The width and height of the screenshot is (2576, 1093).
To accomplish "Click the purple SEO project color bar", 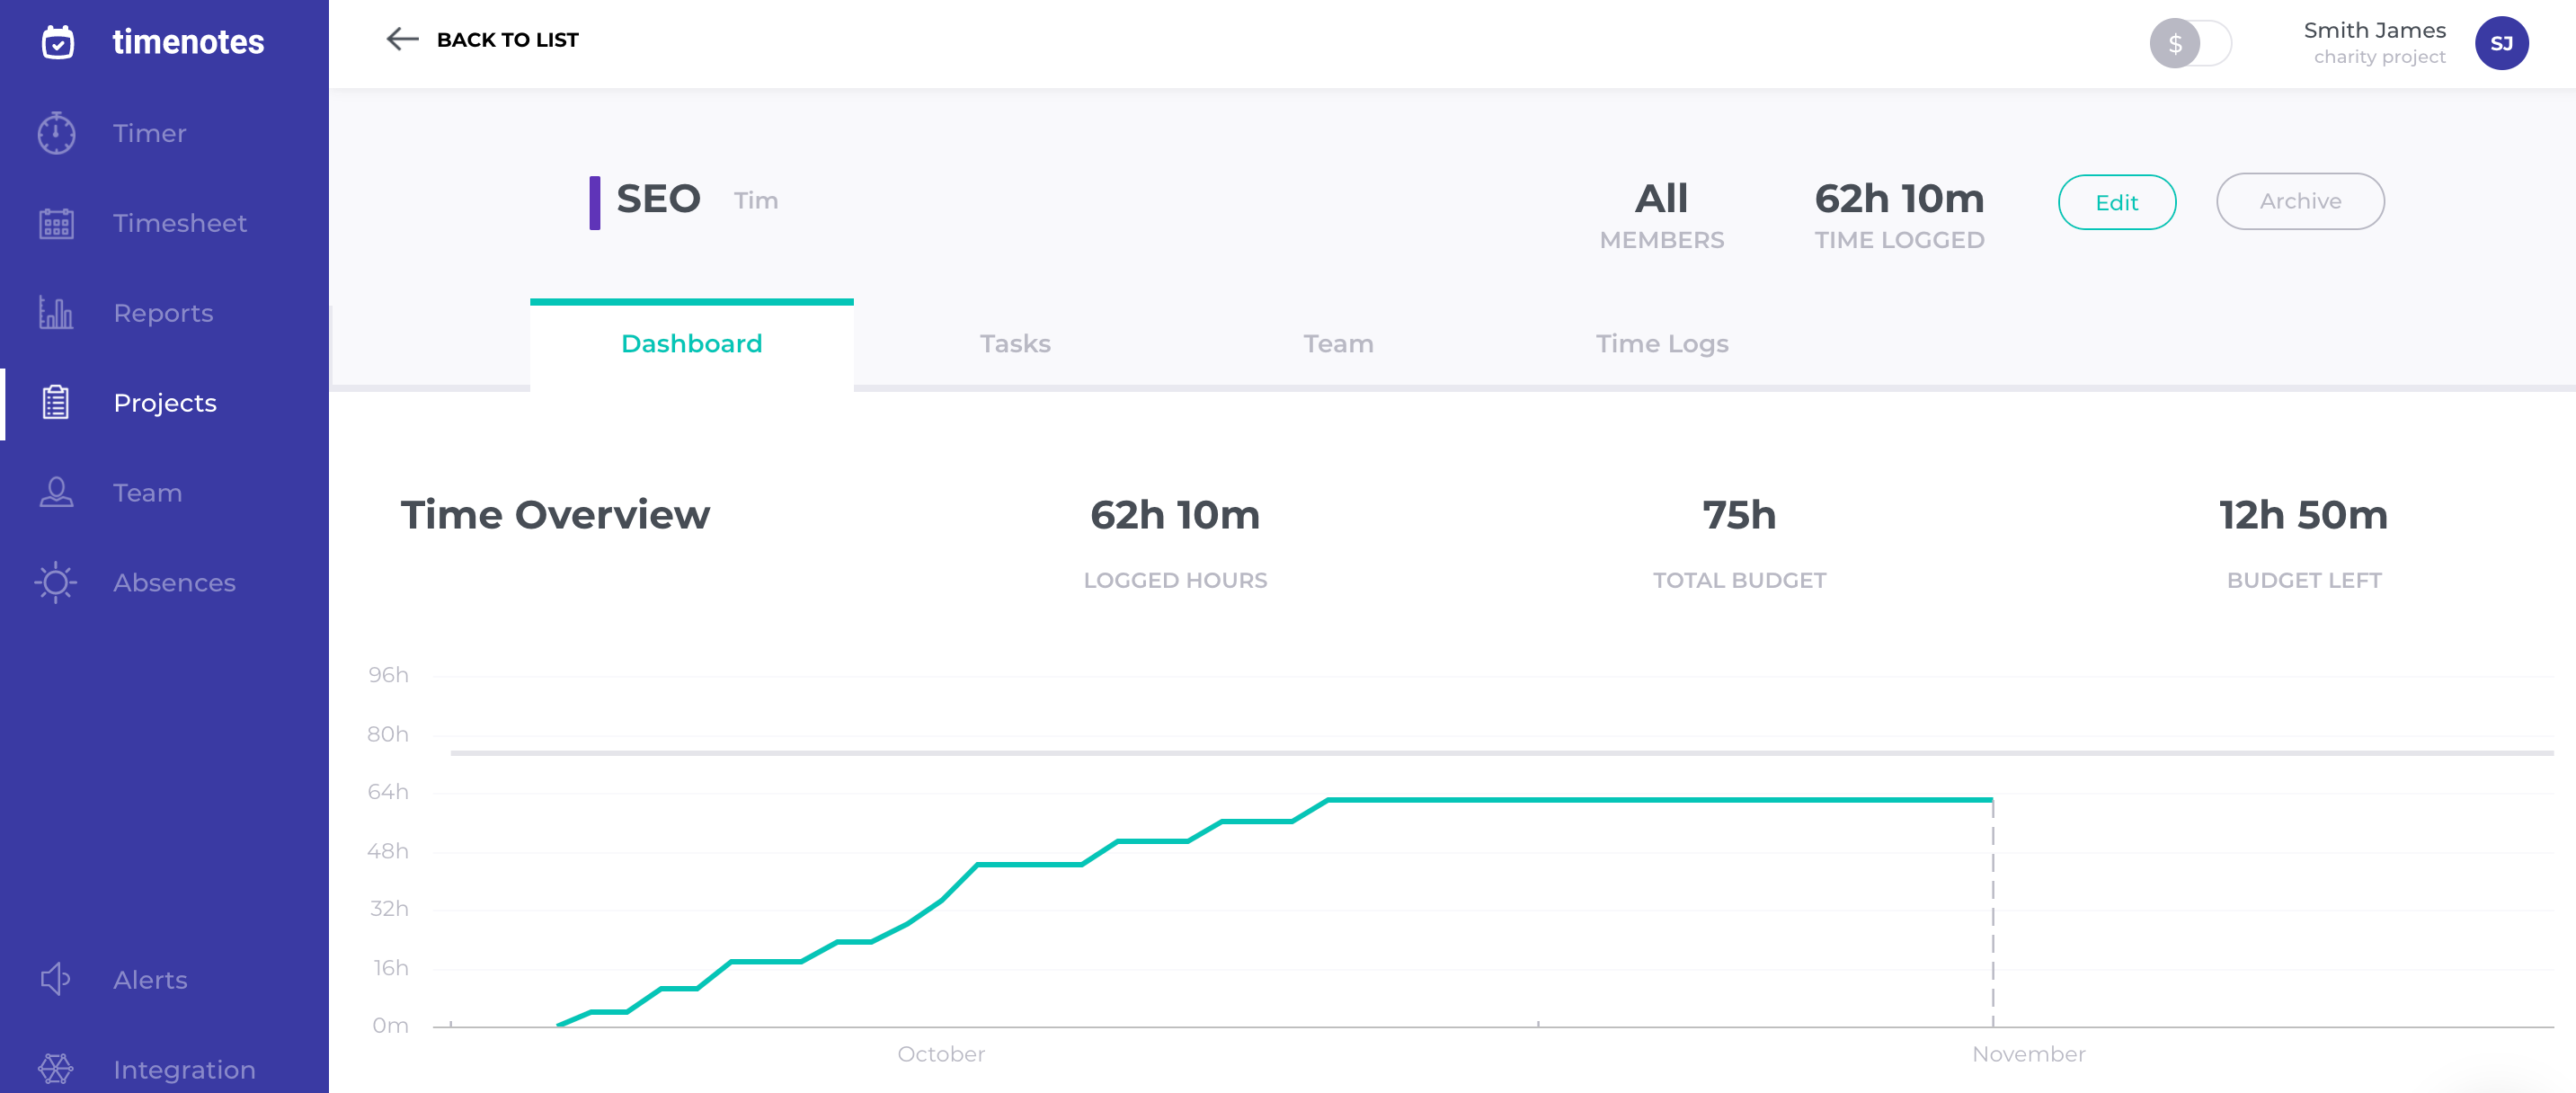I will pyautogui.click(x=594, y=202).
